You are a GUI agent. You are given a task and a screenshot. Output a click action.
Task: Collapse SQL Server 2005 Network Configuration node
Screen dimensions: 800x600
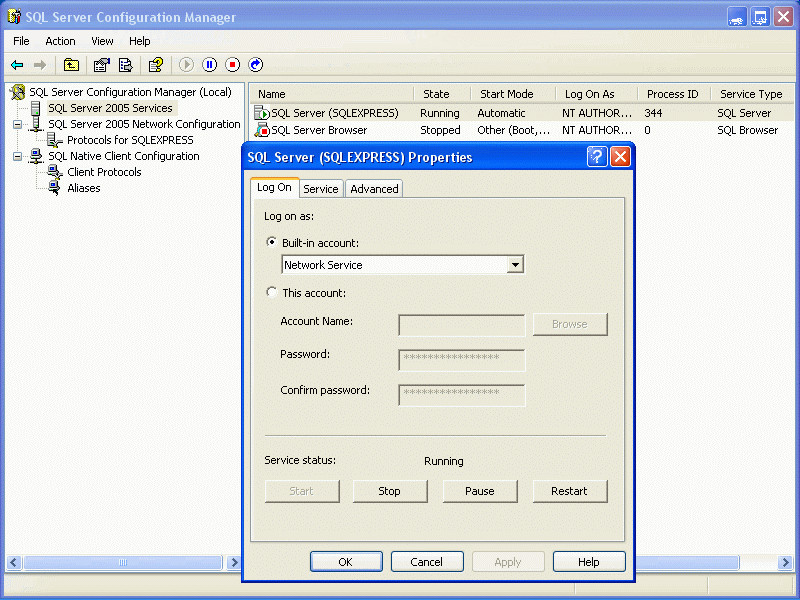tap(17, 124)
